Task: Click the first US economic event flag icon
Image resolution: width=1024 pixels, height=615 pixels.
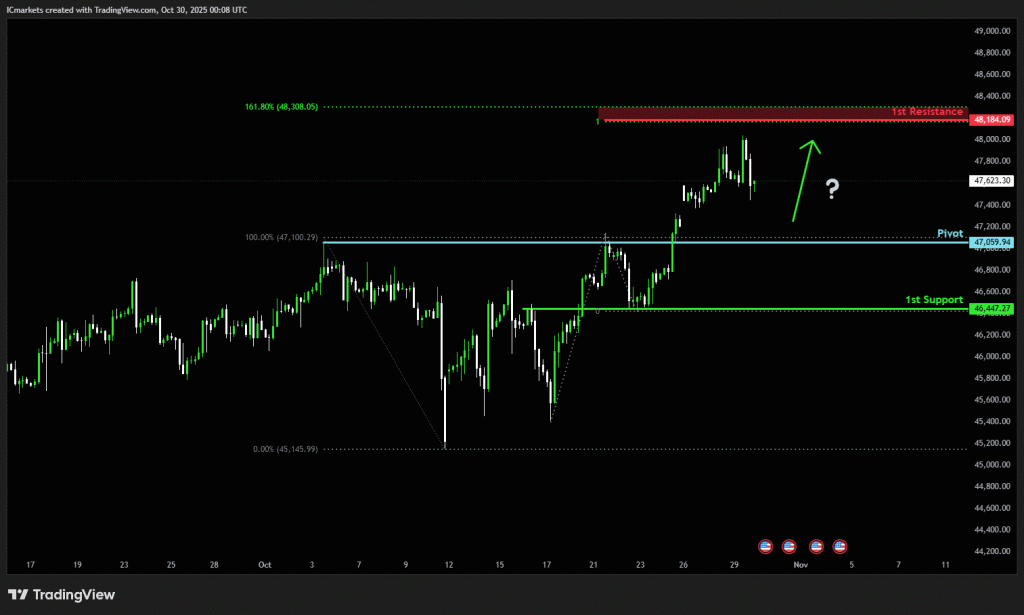Action: pos(766,546)
